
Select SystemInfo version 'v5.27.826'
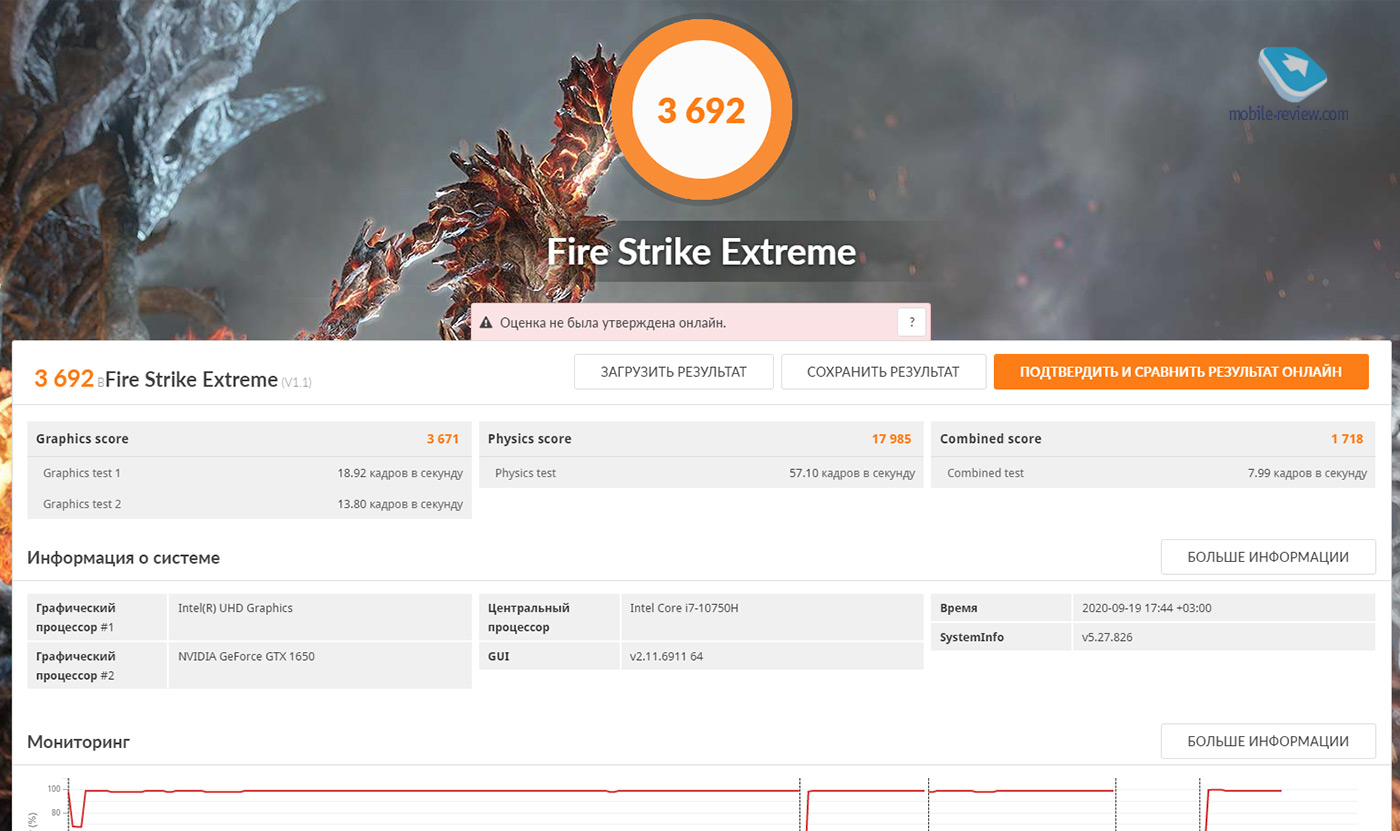pyautogui.click(x=1107, y=637)
